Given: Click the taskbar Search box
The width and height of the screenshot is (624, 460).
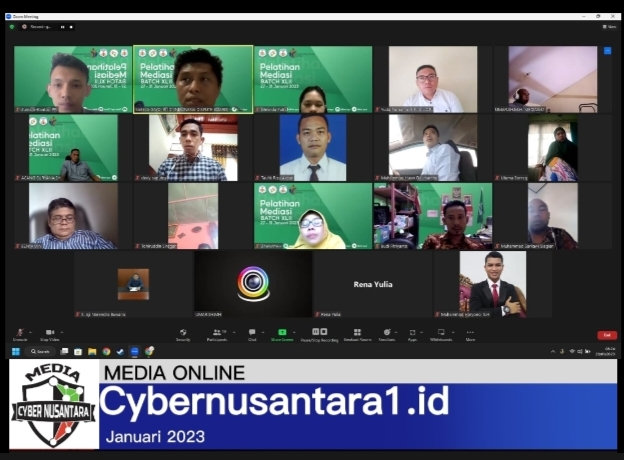Looking at the screenshot, I should point(40,351).
